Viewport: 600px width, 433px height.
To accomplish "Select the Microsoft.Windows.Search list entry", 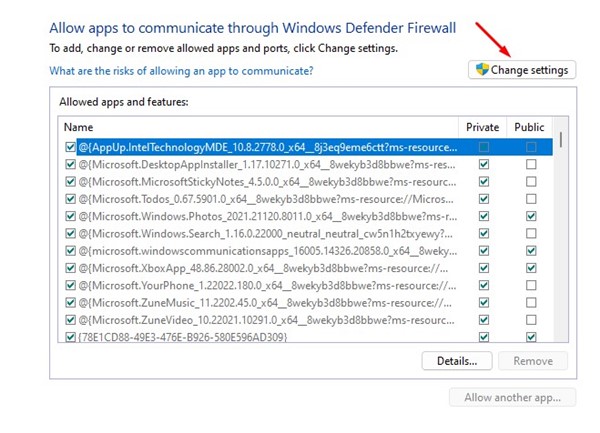I will 266,233.
